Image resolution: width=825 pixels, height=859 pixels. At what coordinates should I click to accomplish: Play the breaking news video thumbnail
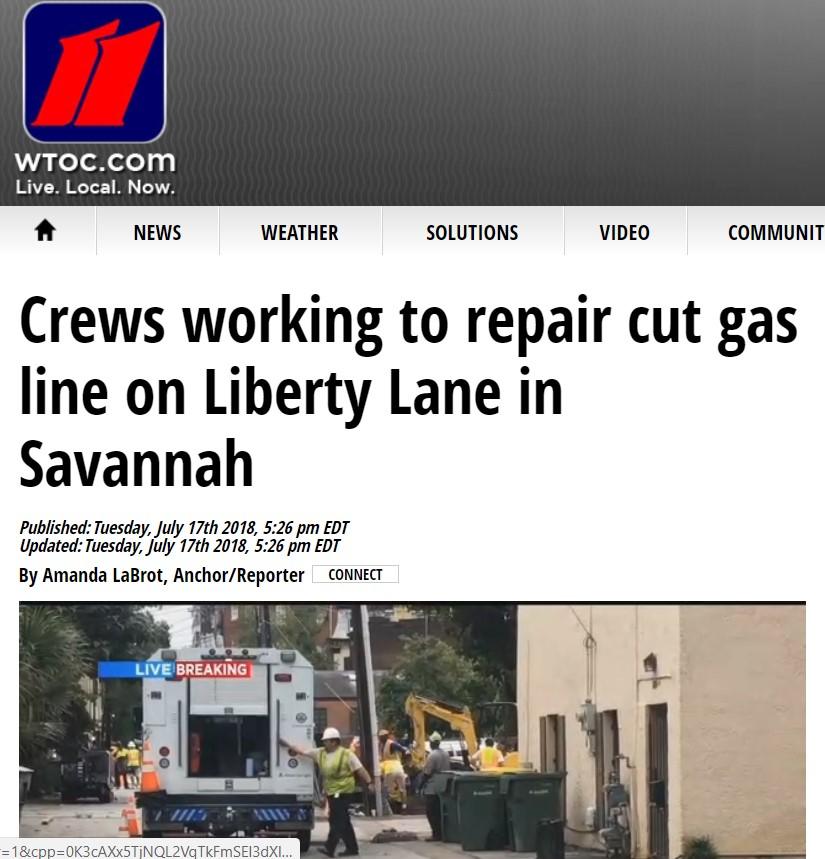412,730
